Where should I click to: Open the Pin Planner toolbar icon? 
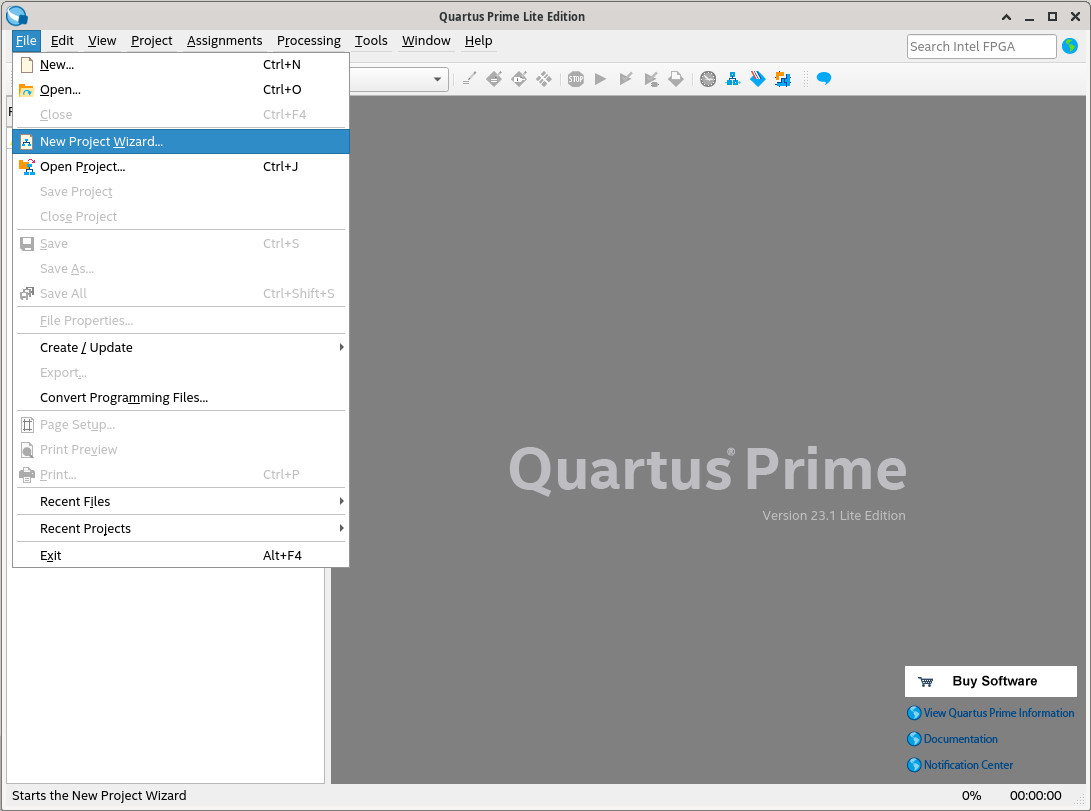pyautogui.click(x=519, y=79)
